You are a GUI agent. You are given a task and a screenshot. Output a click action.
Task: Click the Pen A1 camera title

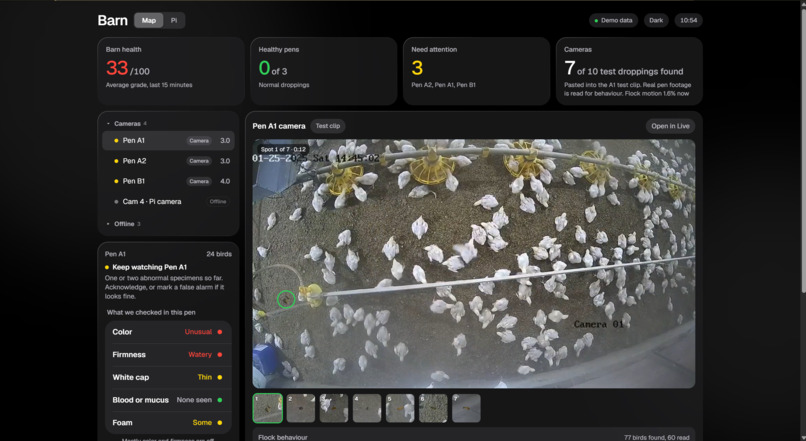279,126
